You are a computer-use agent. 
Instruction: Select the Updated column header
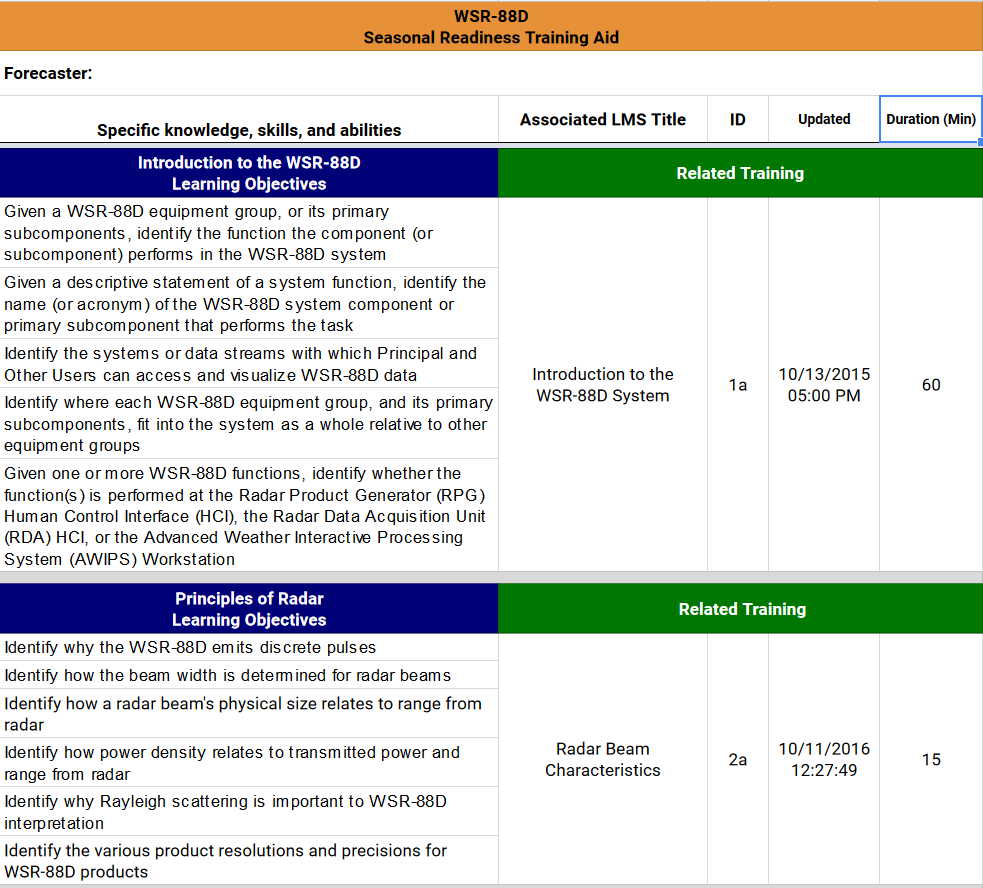click(823, 119)
